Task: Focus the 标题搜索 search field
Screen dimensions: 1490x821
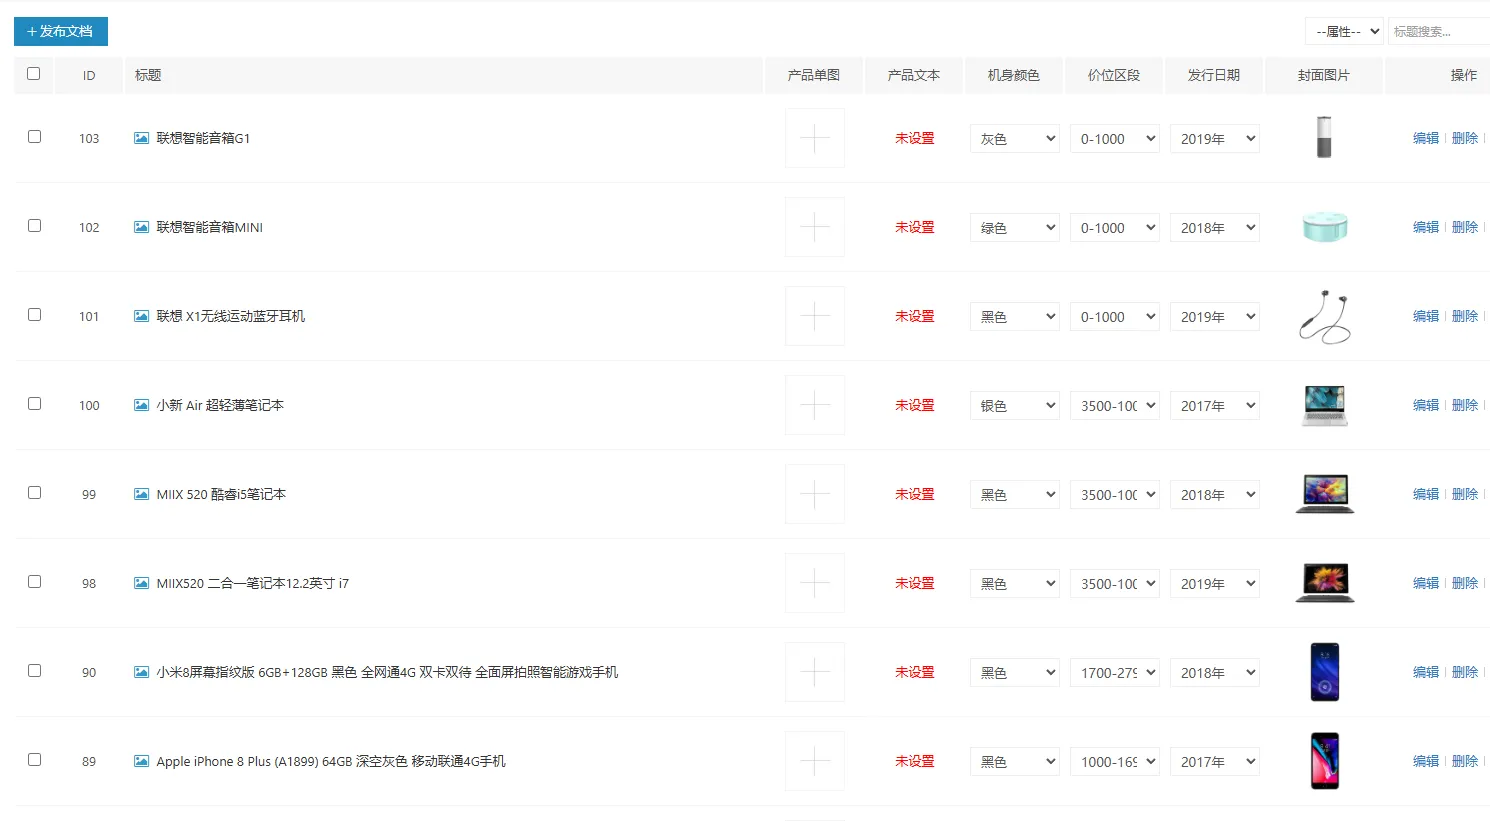Action: pyautogui.click(x=1439, y=31)
